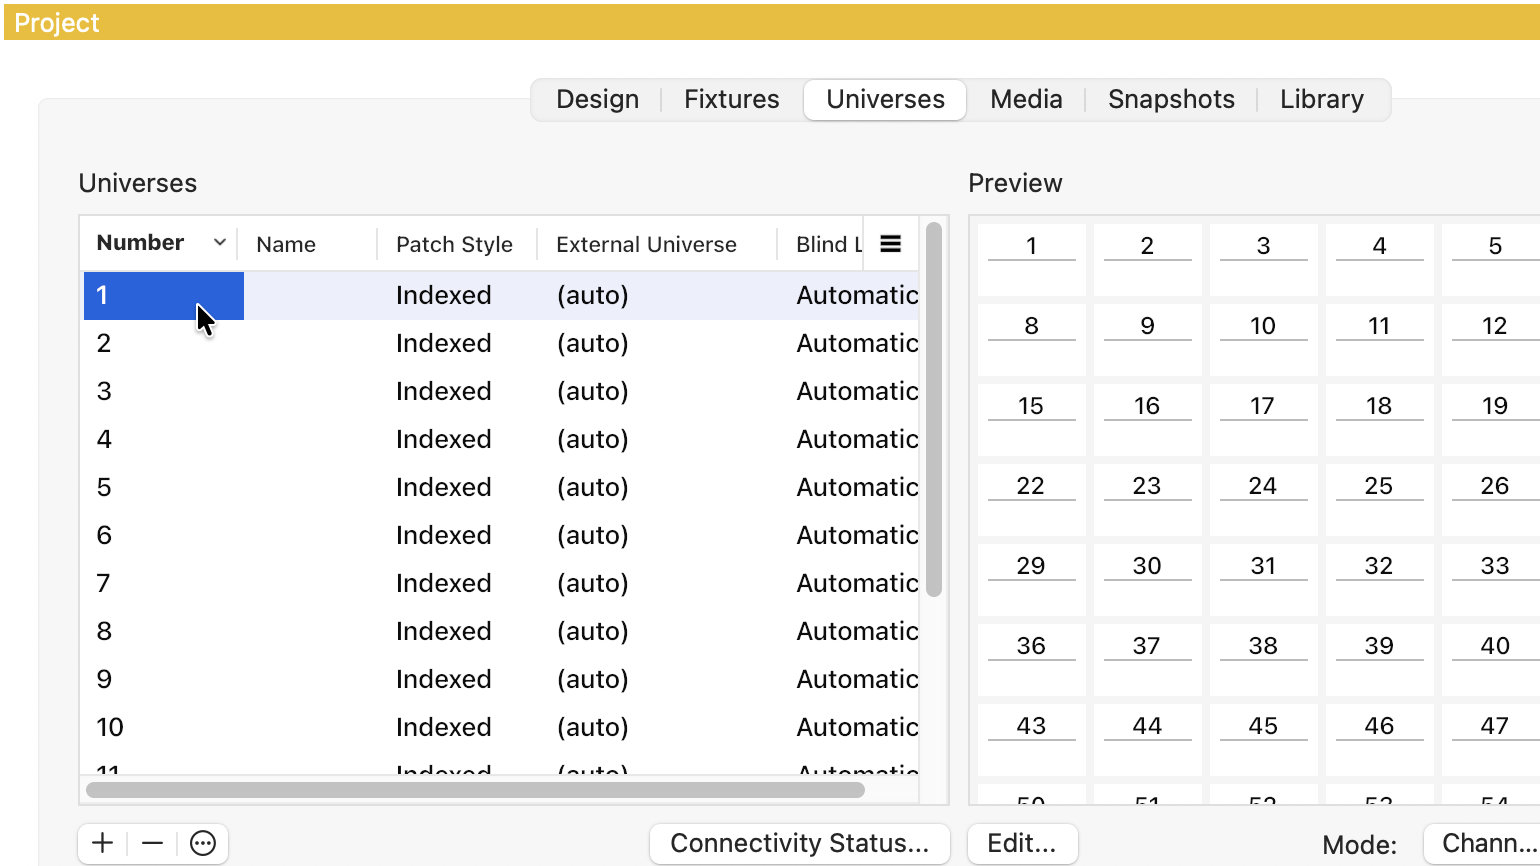Open the Library tab
Image resolution: width=1540 pixels, height=866 pixels.
click(x=1321, y=99)
